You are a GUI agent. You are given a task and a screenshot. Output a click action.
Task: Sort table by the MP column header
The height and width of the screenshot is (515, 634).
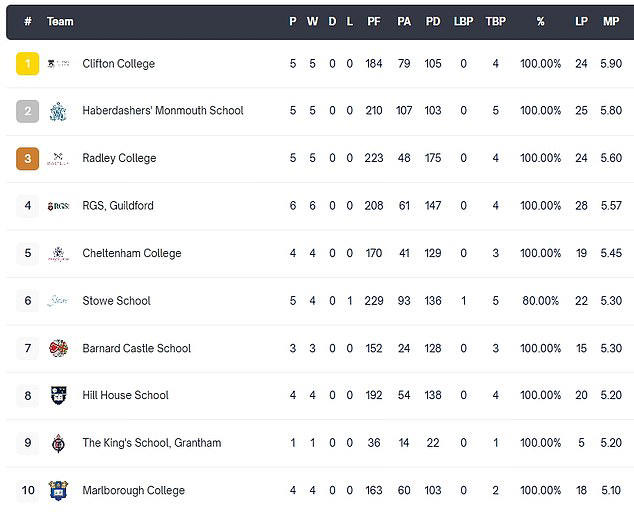tap(611, 21)
